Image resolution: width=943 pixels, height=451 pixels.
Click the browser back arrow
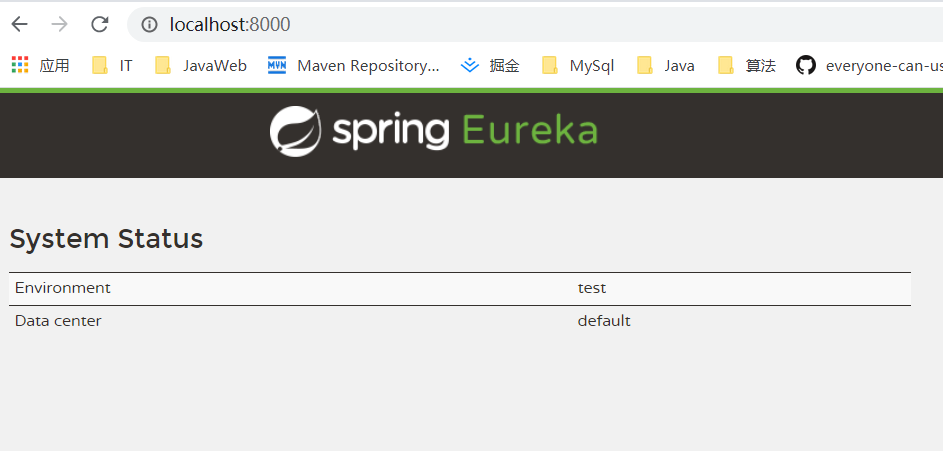pyautogui.click(x=20, y=24)
